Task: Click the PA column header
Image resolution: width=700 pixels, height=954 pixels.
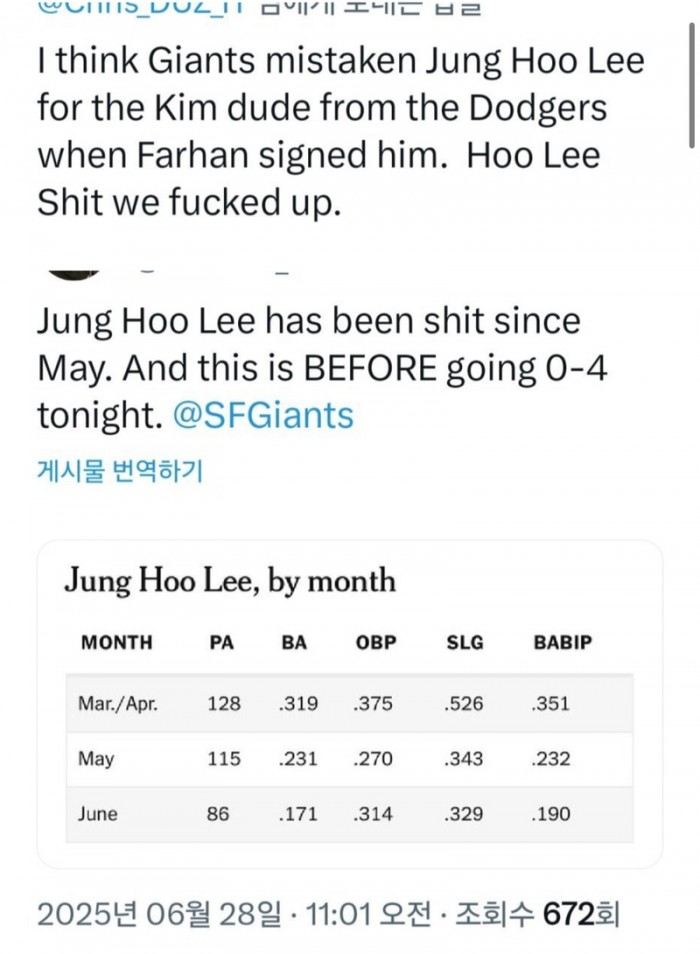Action: point(224,642)
